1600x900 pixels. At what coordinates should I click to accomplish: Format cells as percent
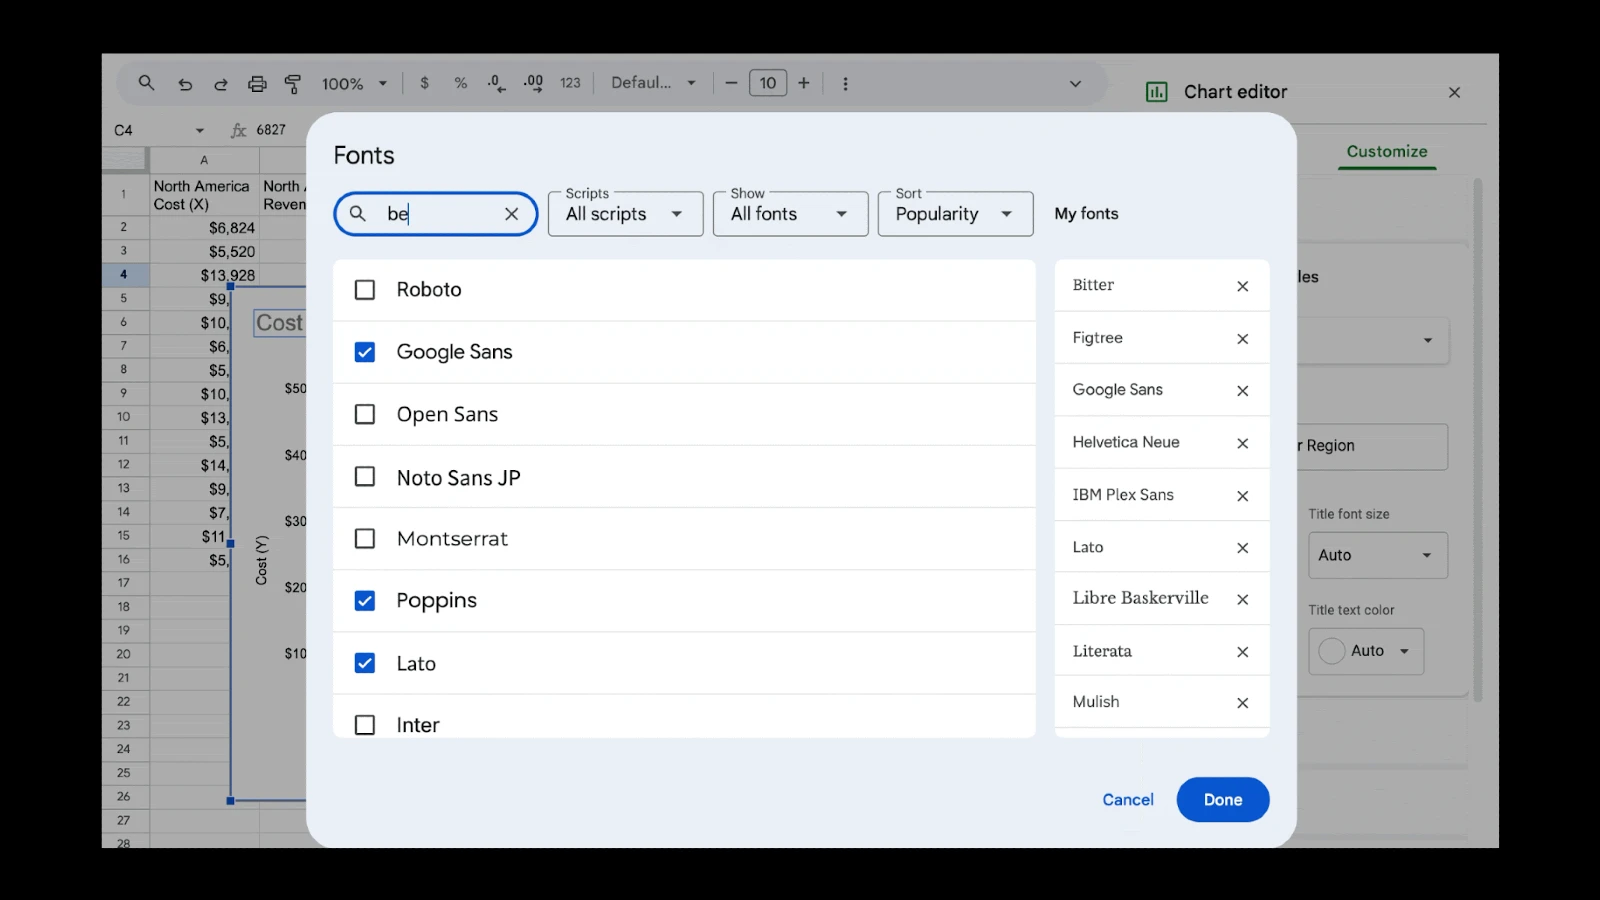point(461,83)
